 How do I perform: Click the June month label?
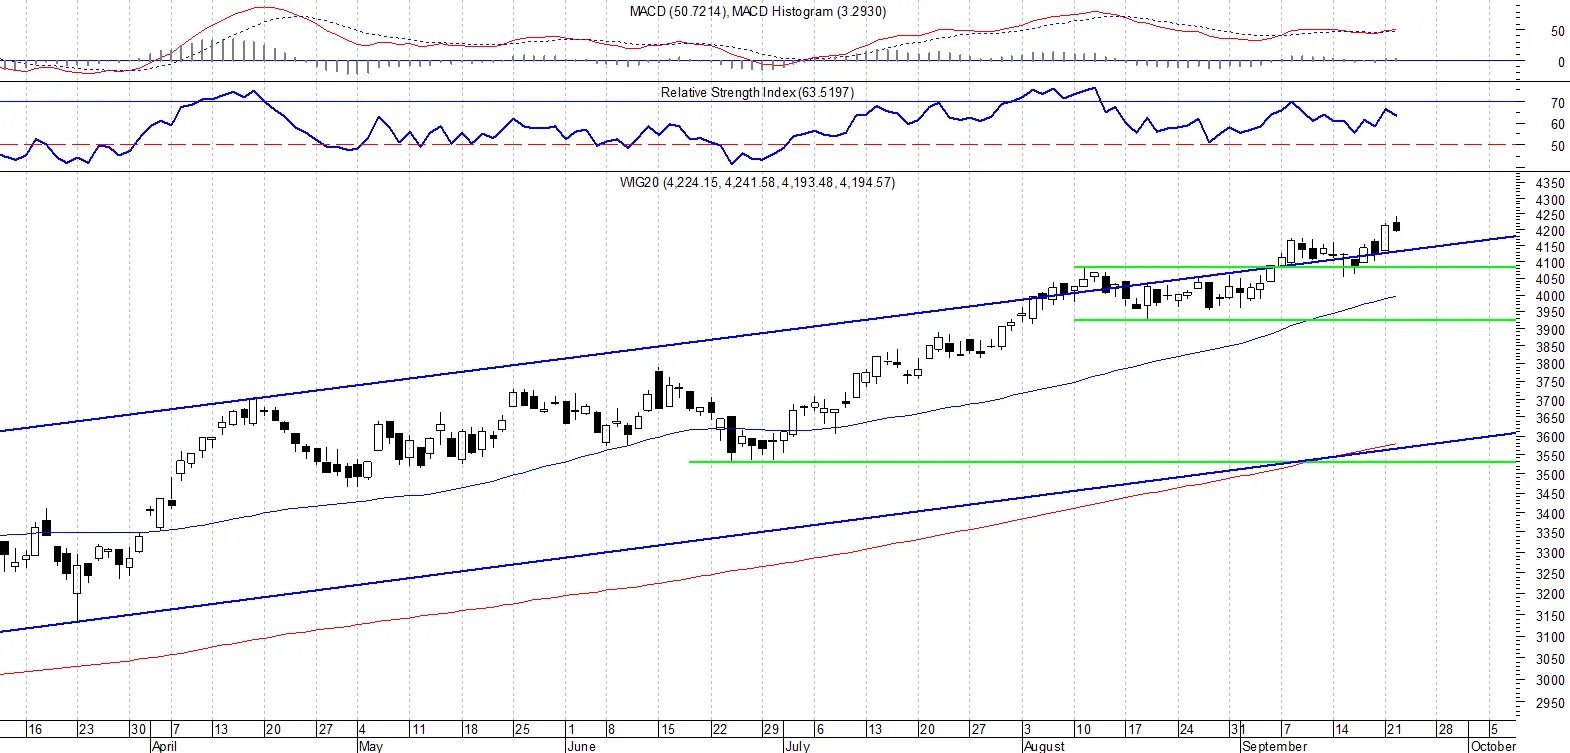coord(580,746)
